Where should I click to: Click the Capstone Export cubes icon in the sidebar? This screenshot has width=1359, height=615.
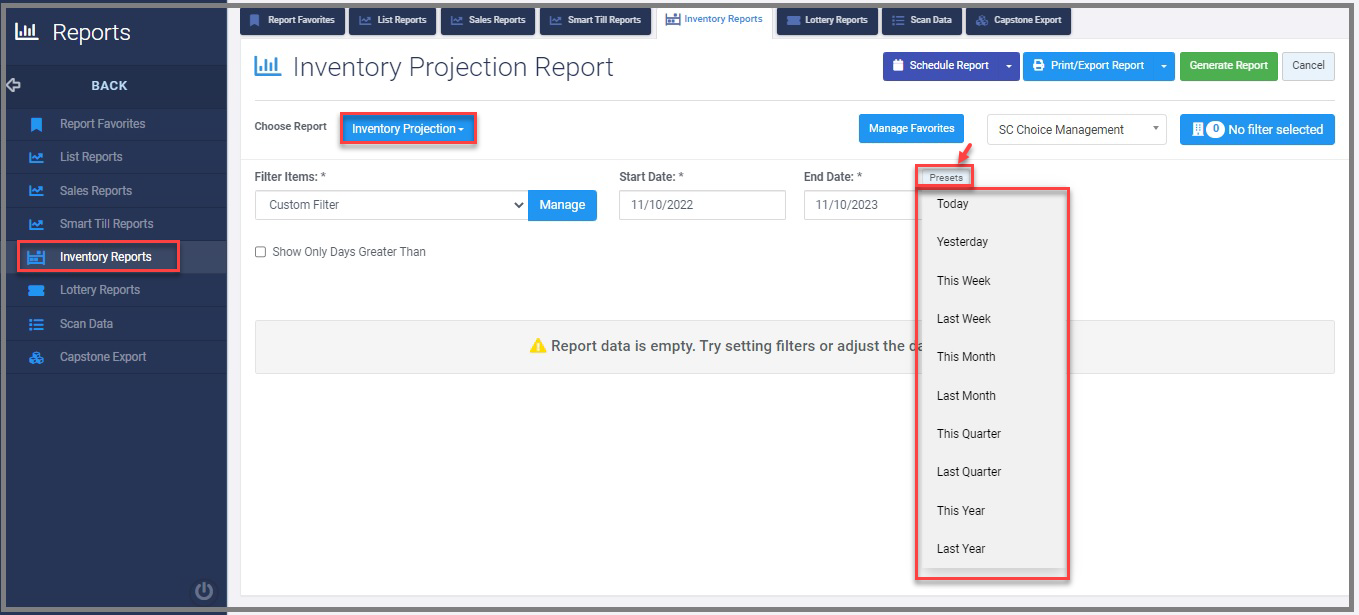point(36,357)
